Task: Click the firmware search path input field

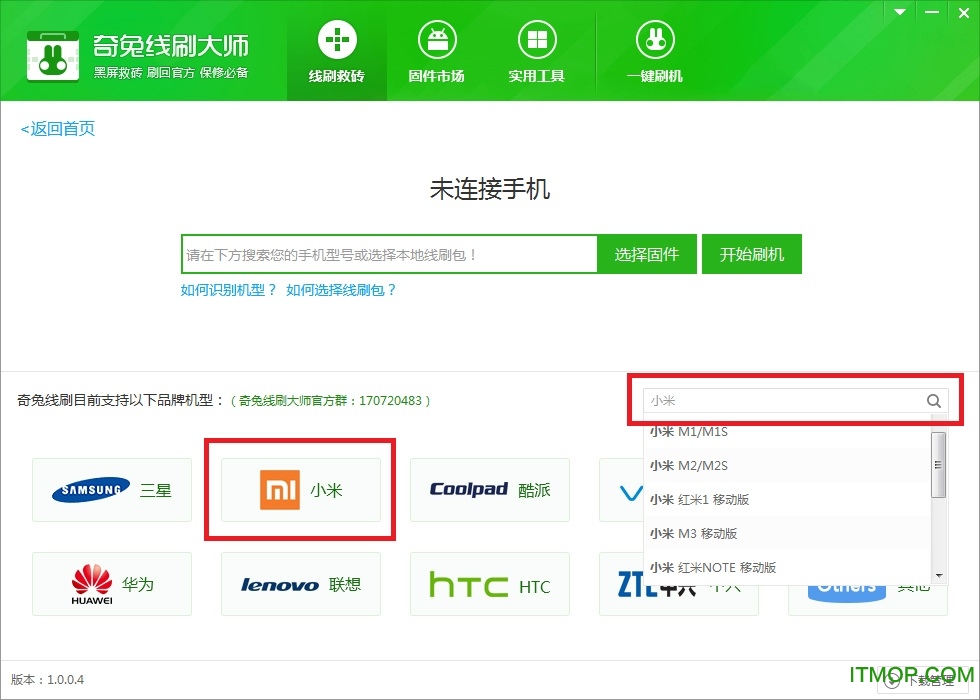Action: (389, 254)
